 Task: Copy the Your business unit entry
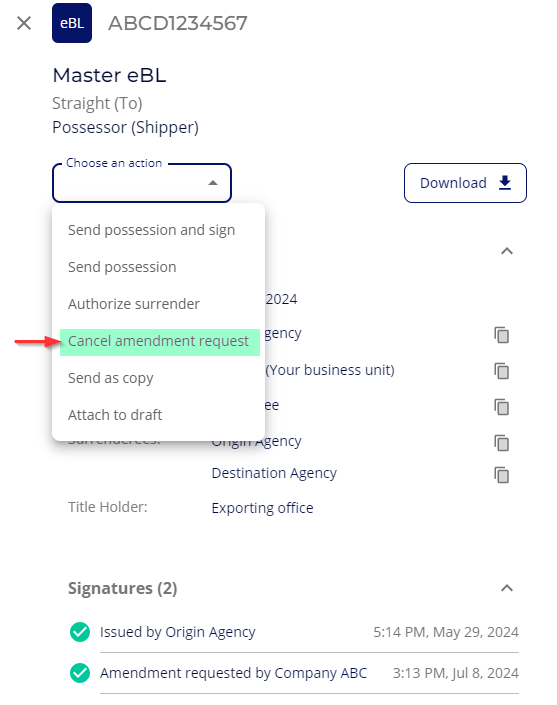tap(501, 371)
